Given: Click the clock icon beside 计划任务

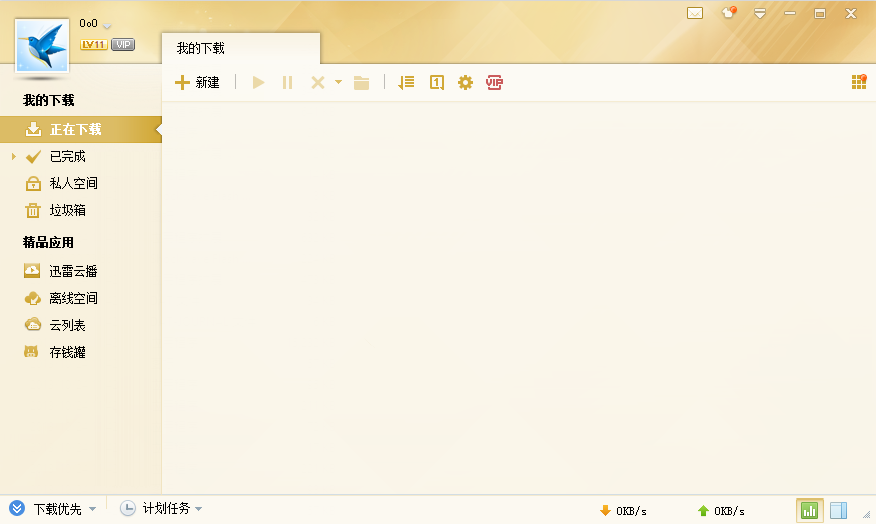Looking at the screenshot, I should (128, 508).
